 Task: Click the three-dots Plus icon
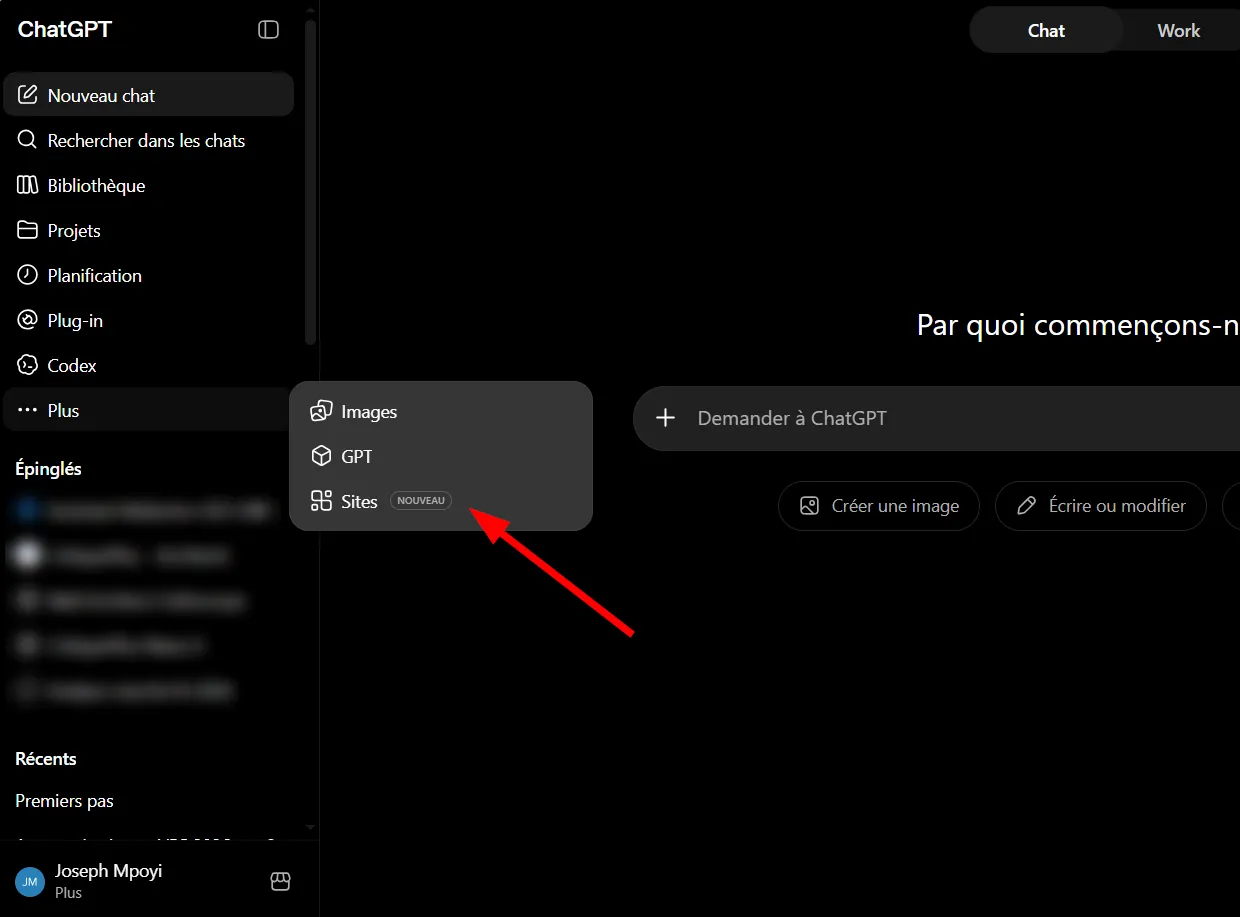pos(28,410)
